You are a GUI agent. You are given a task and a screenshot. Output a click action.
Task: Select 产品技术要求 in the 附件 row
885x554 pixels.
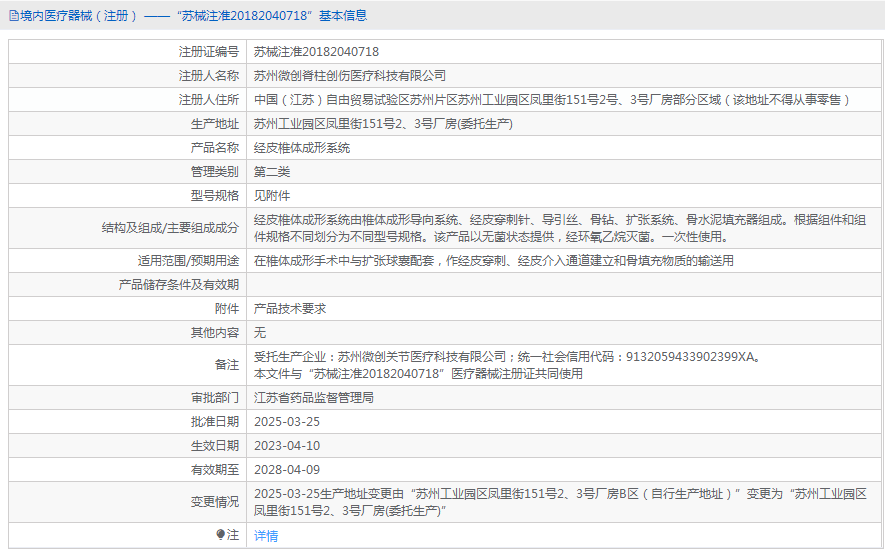pyautogui.click(x=290, y=309)
